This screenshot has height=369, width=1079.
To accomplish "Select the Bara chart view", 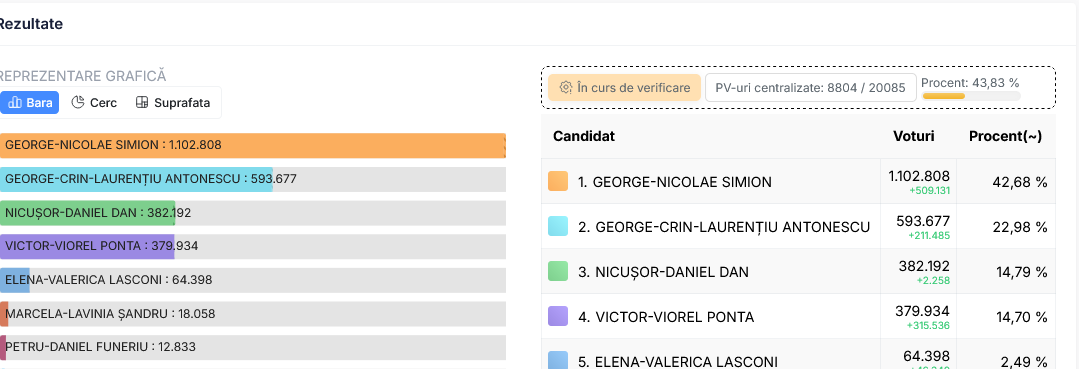I will [30, 103].
